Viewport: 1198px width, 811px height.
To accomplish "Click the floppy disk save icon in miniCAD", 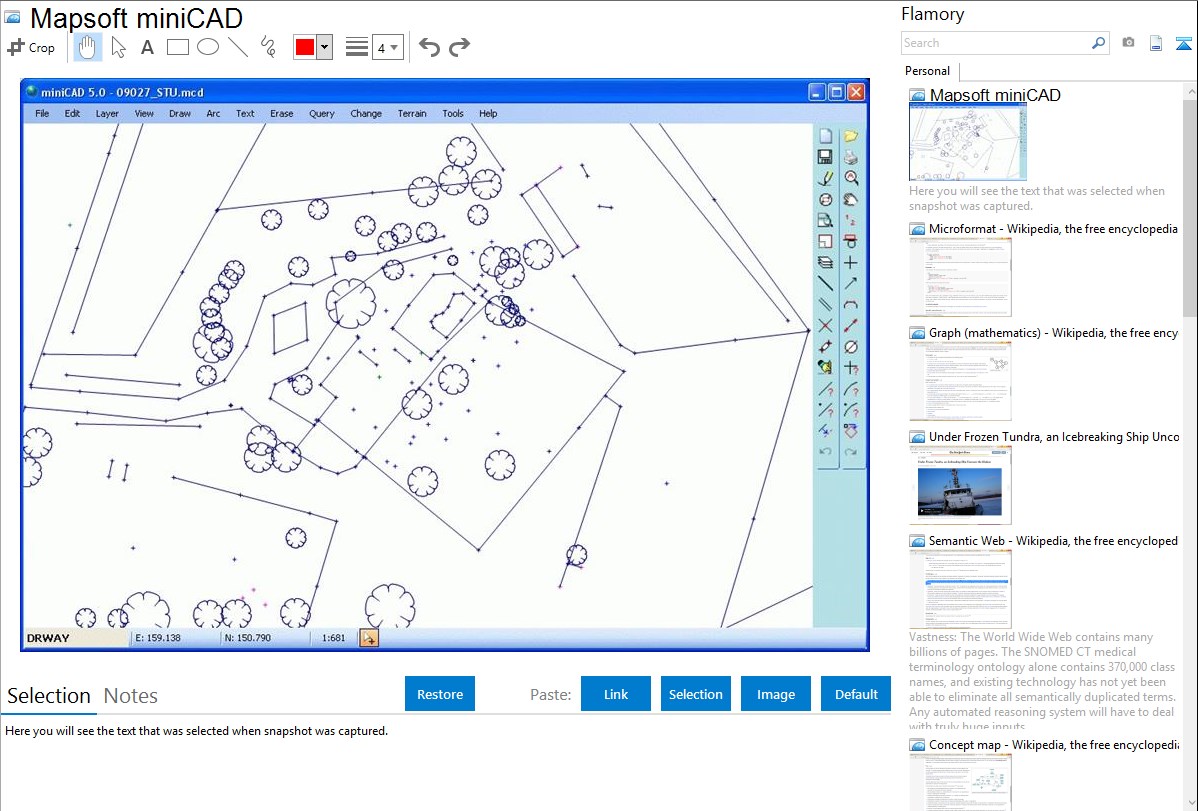I will click(825, 157).
